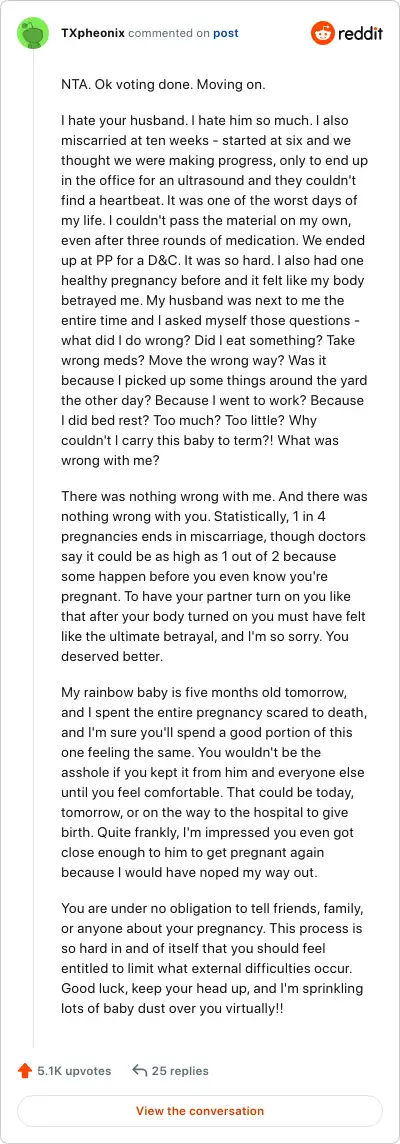Click the "View the conversation" button

point(200,1111)
